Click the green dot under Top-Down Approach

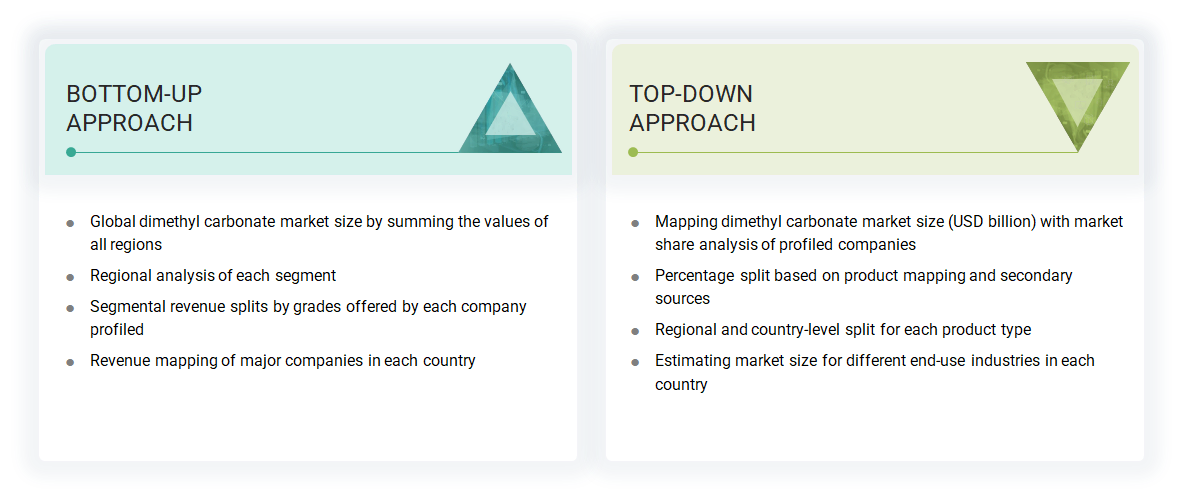click(x=633, y=152)
